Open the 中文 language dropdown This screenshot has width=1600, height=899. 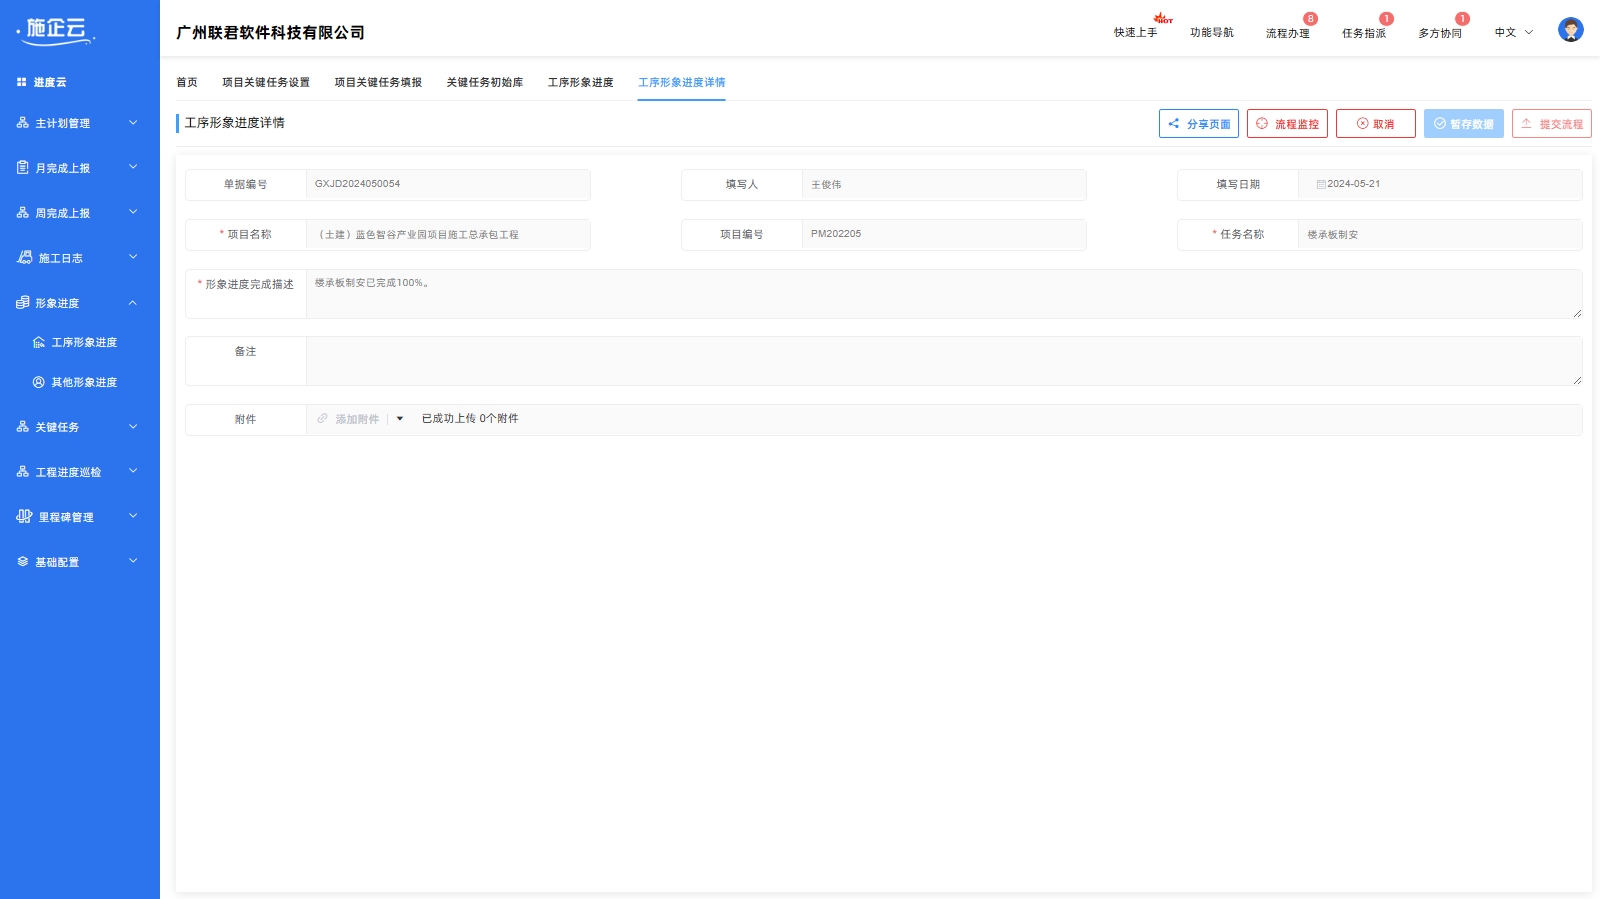1514,33
